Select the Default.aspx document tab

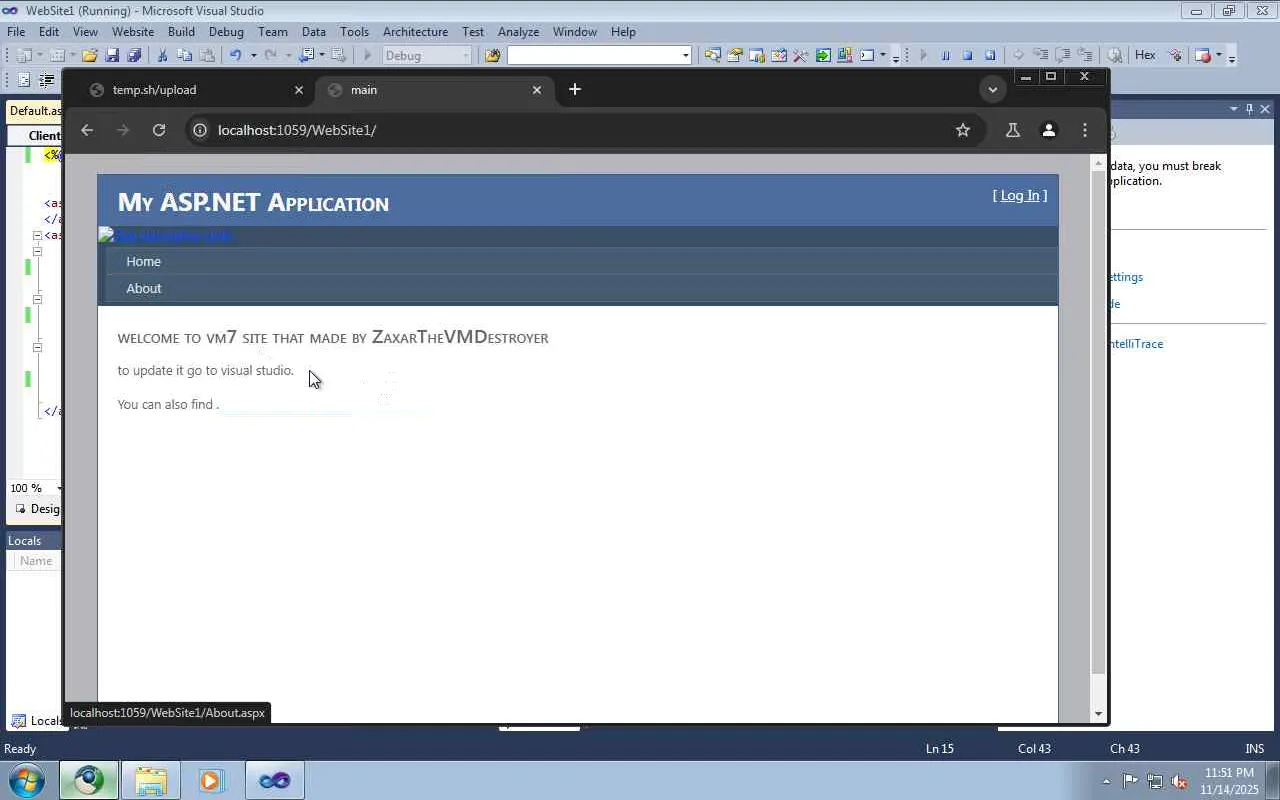34,111
